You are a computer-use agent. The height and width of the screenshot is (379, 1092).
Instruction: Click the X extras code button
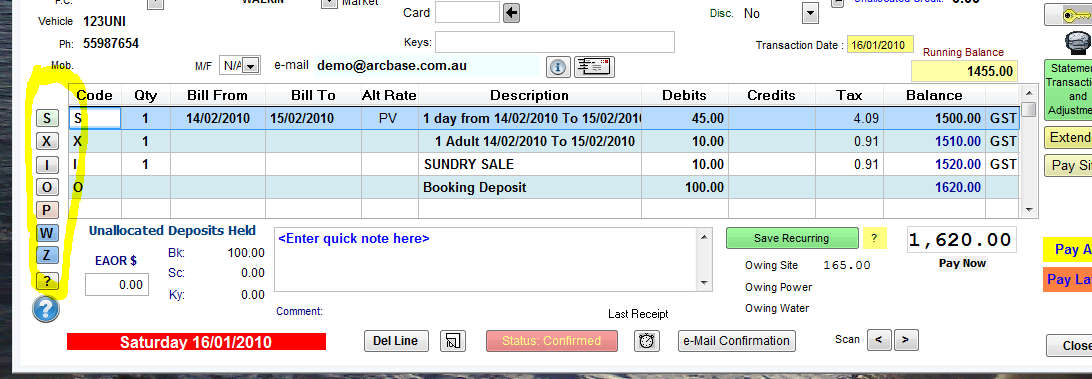pyautogui.click(x=47, y=141)
